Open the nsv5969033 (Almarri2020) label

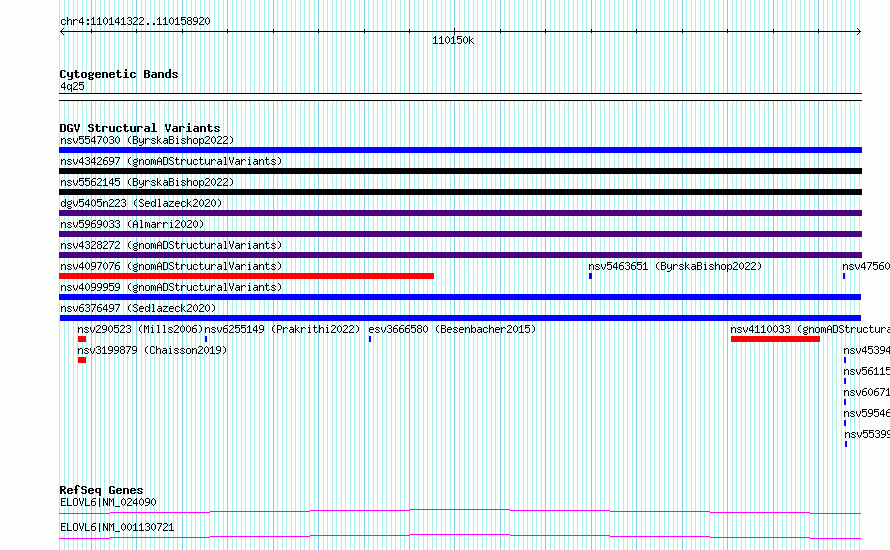132,224
